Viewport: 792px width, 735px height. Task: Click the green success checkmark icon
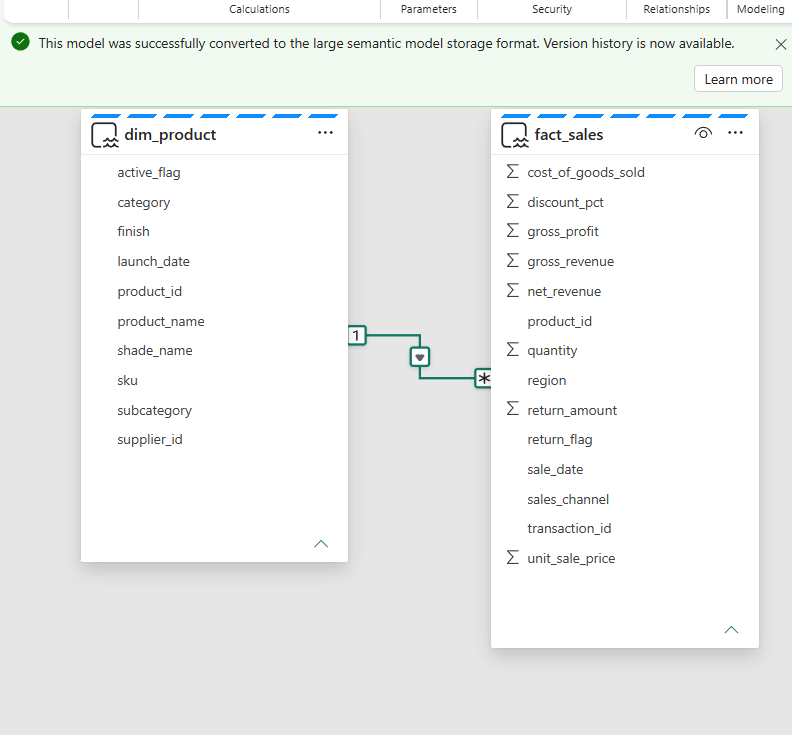(x=21, y=42)
